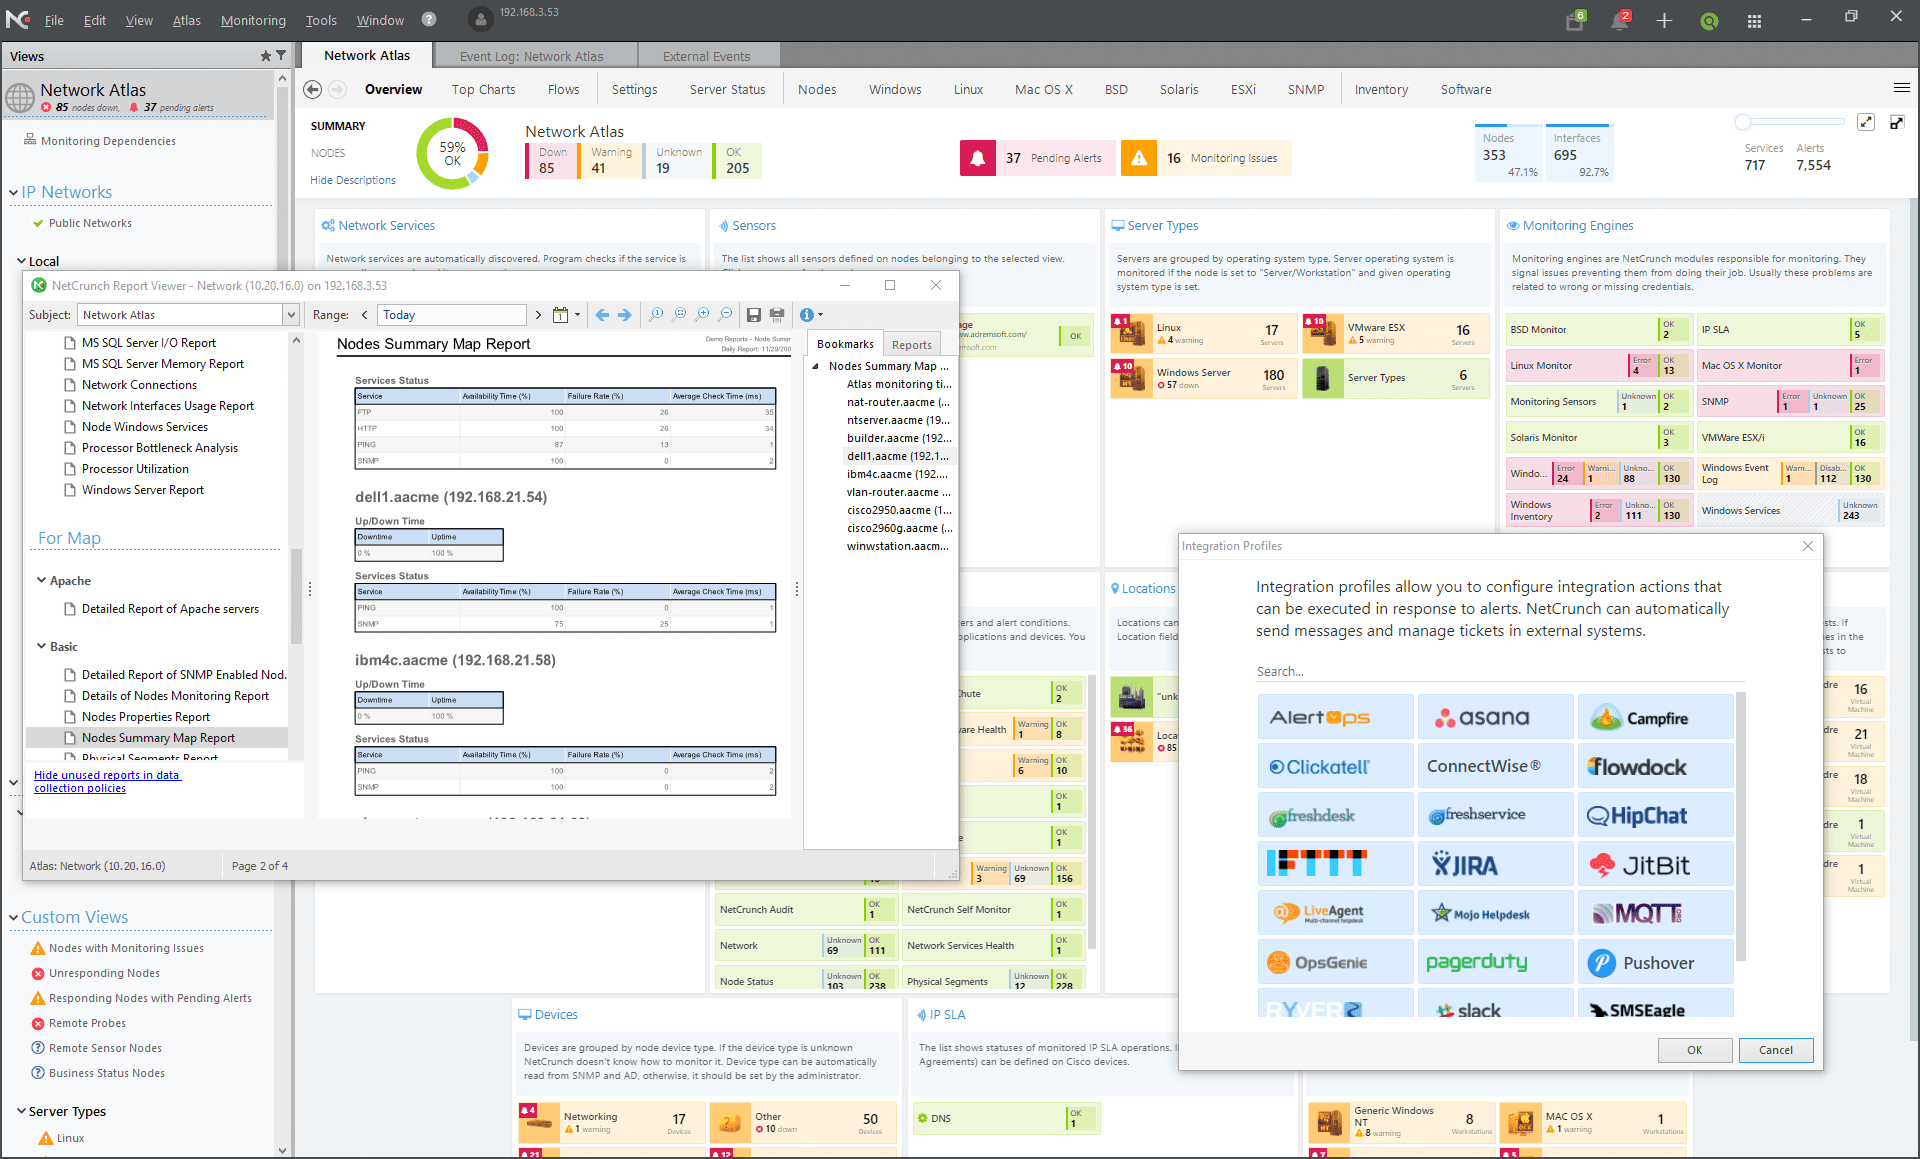Image resolution: width=1920 pixels, height=1159 pixels.
Task: Click the print report icon
Action: tap(777, 314)
